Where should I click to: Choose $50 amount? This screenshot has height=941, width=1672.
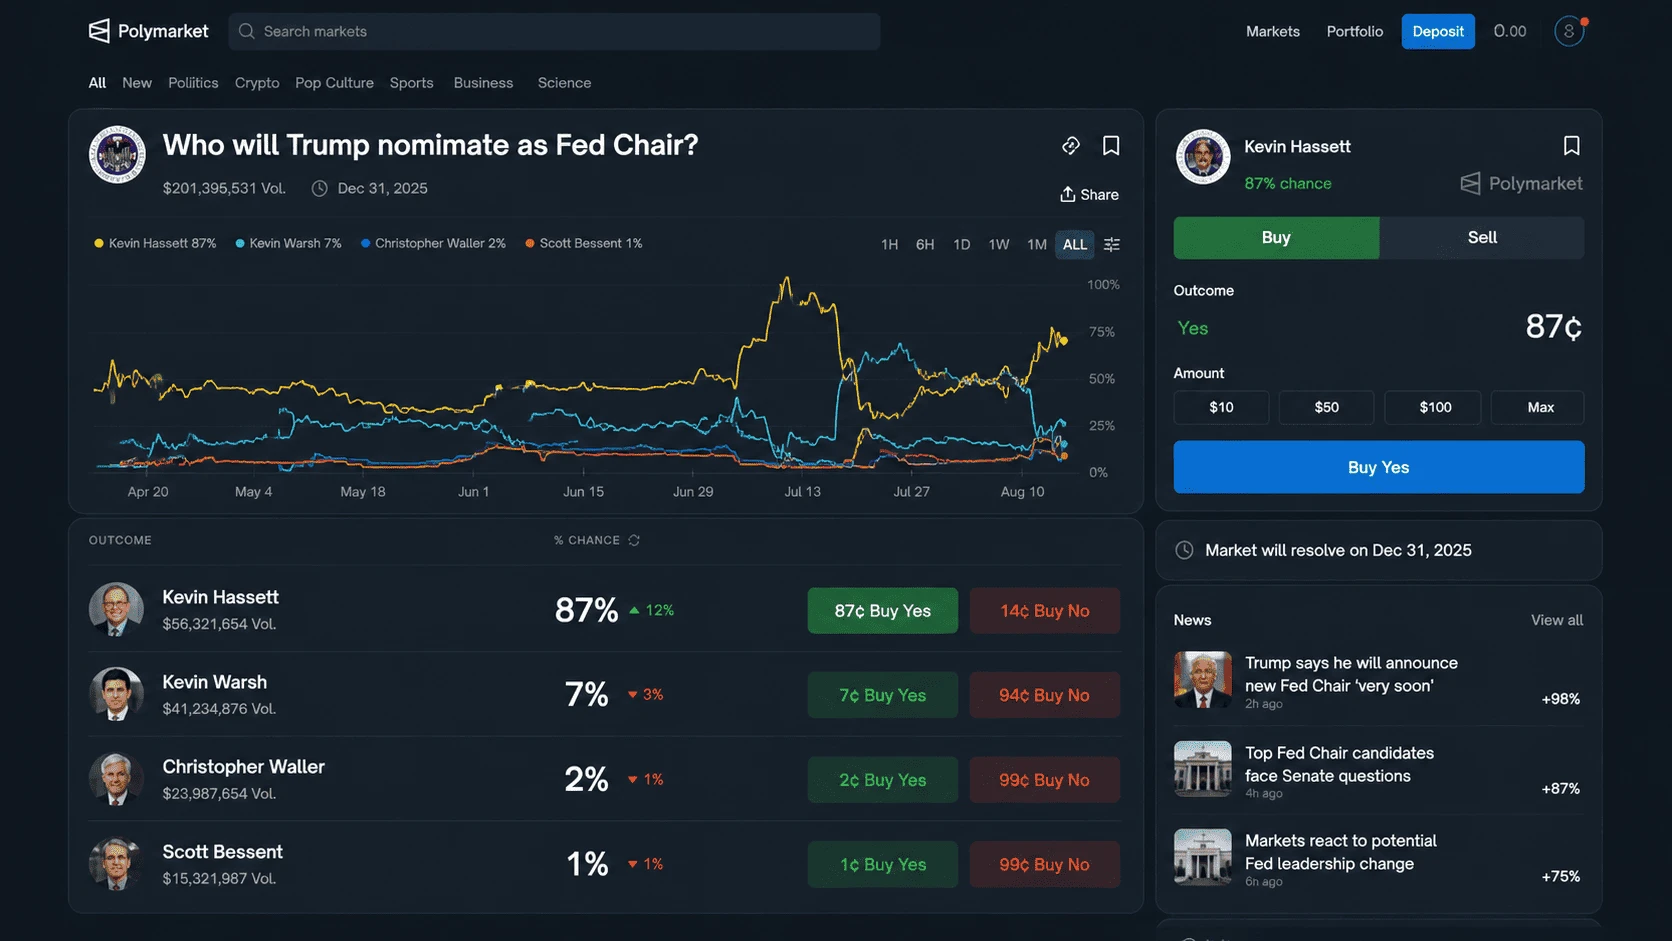point(1326,407)
